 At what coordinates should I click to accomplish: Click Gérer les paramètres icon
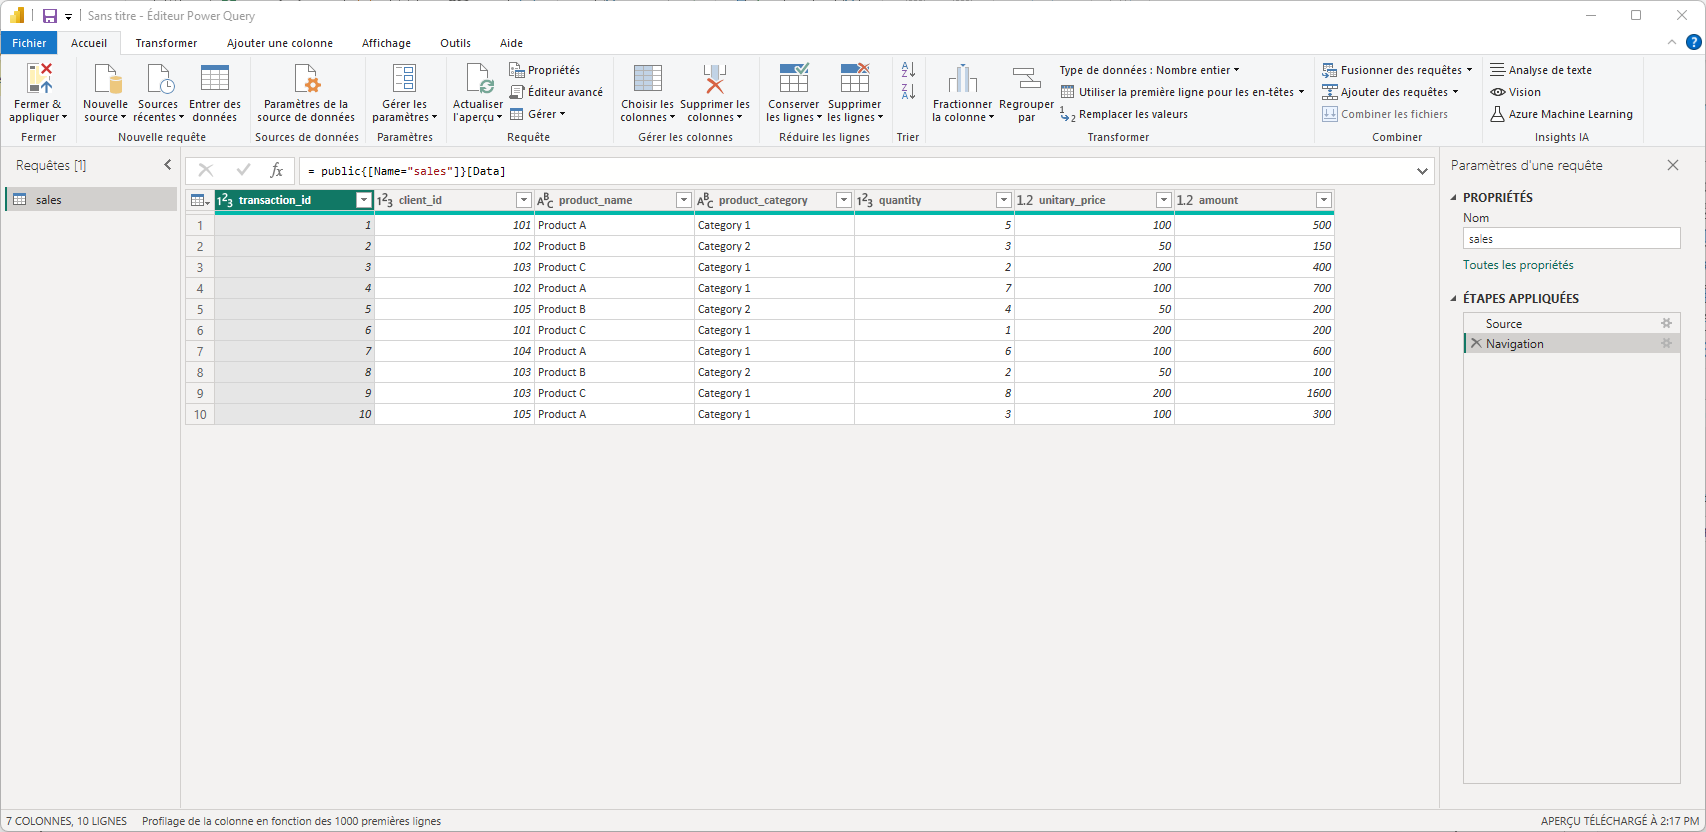point(405,78)
